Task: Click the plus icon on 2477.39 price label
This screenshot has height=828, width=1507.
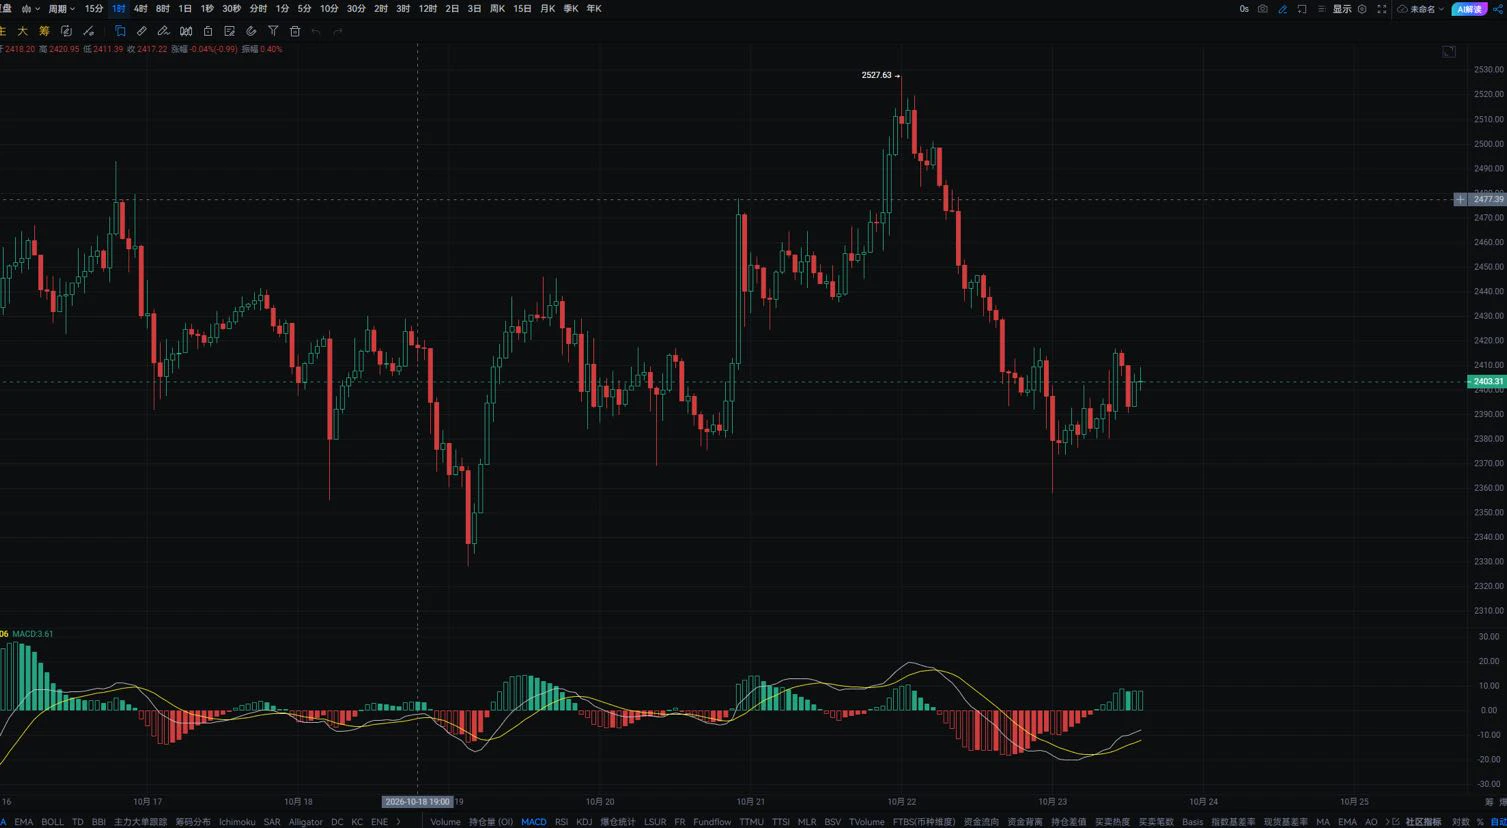Action: 1460,200
